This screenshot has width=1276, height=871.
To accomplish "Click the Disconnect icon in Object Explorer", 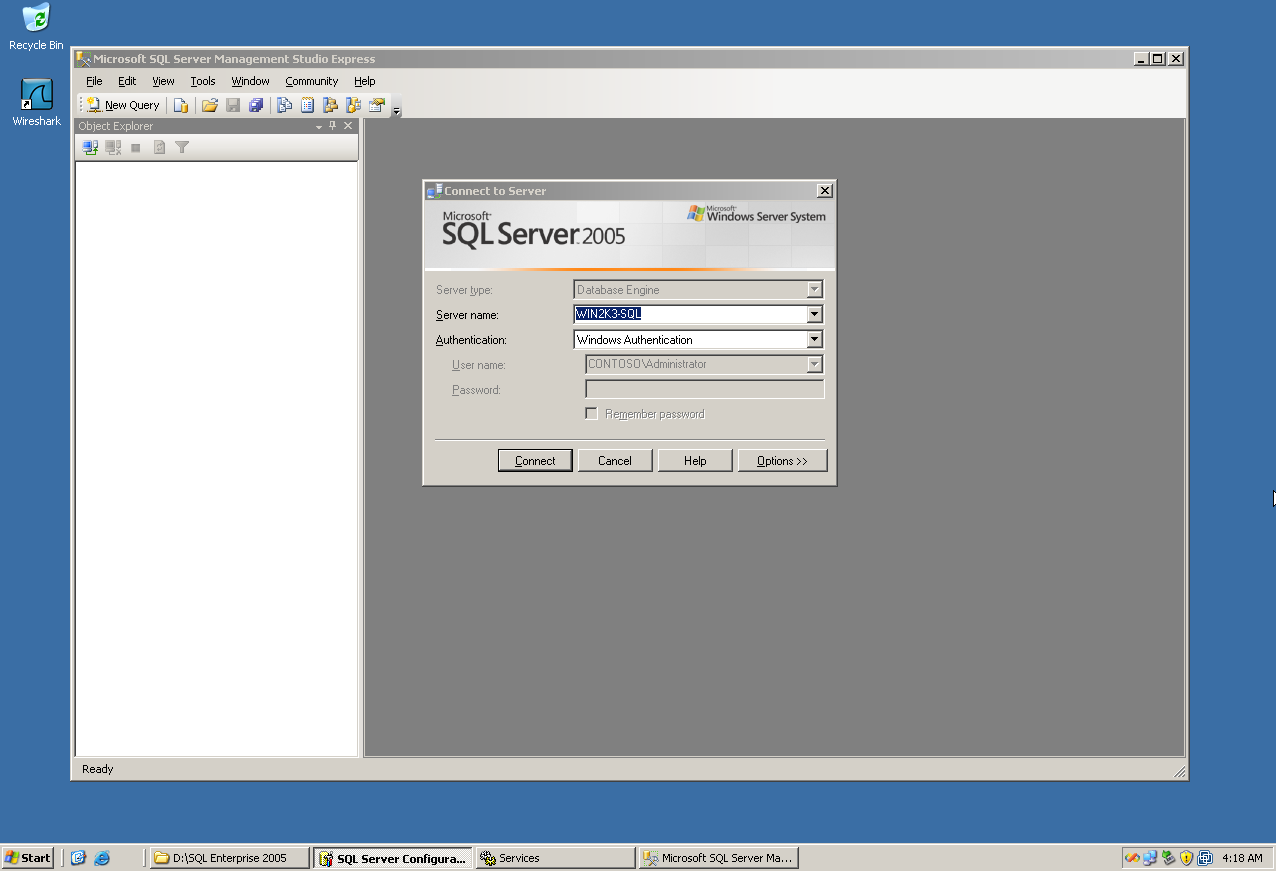I will (112, 147).
